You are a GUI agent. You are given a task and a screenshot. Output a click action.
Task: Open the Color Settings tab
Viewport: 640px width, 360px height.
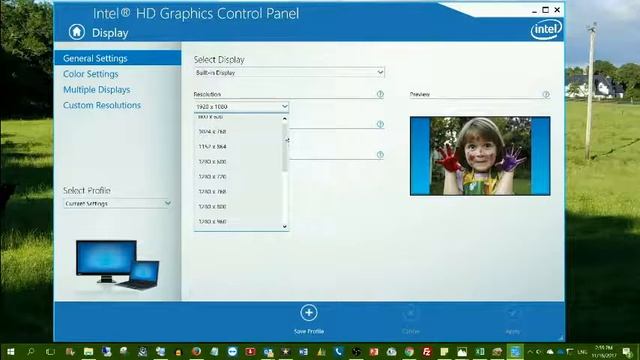coord(91,74)
